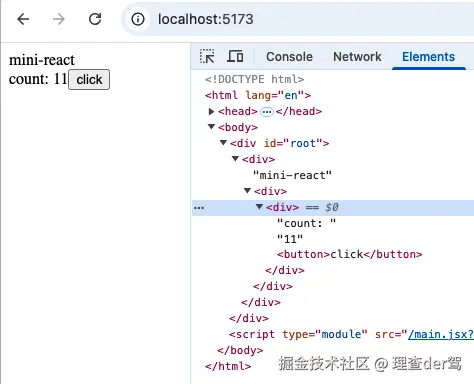Viewport: 474px width, 384px height.
Task: Select the "11" text node in DOM tree
Action: (x=290, y=239)
